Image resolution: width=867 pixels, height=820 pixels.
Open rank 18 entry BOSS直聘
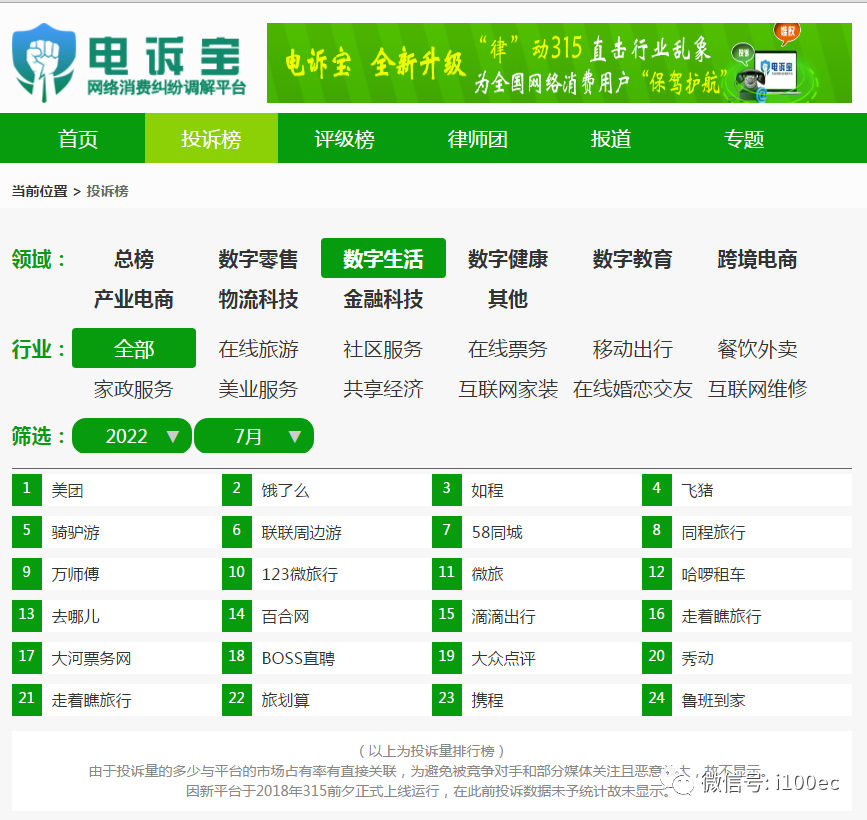click(x=298, y=659)
